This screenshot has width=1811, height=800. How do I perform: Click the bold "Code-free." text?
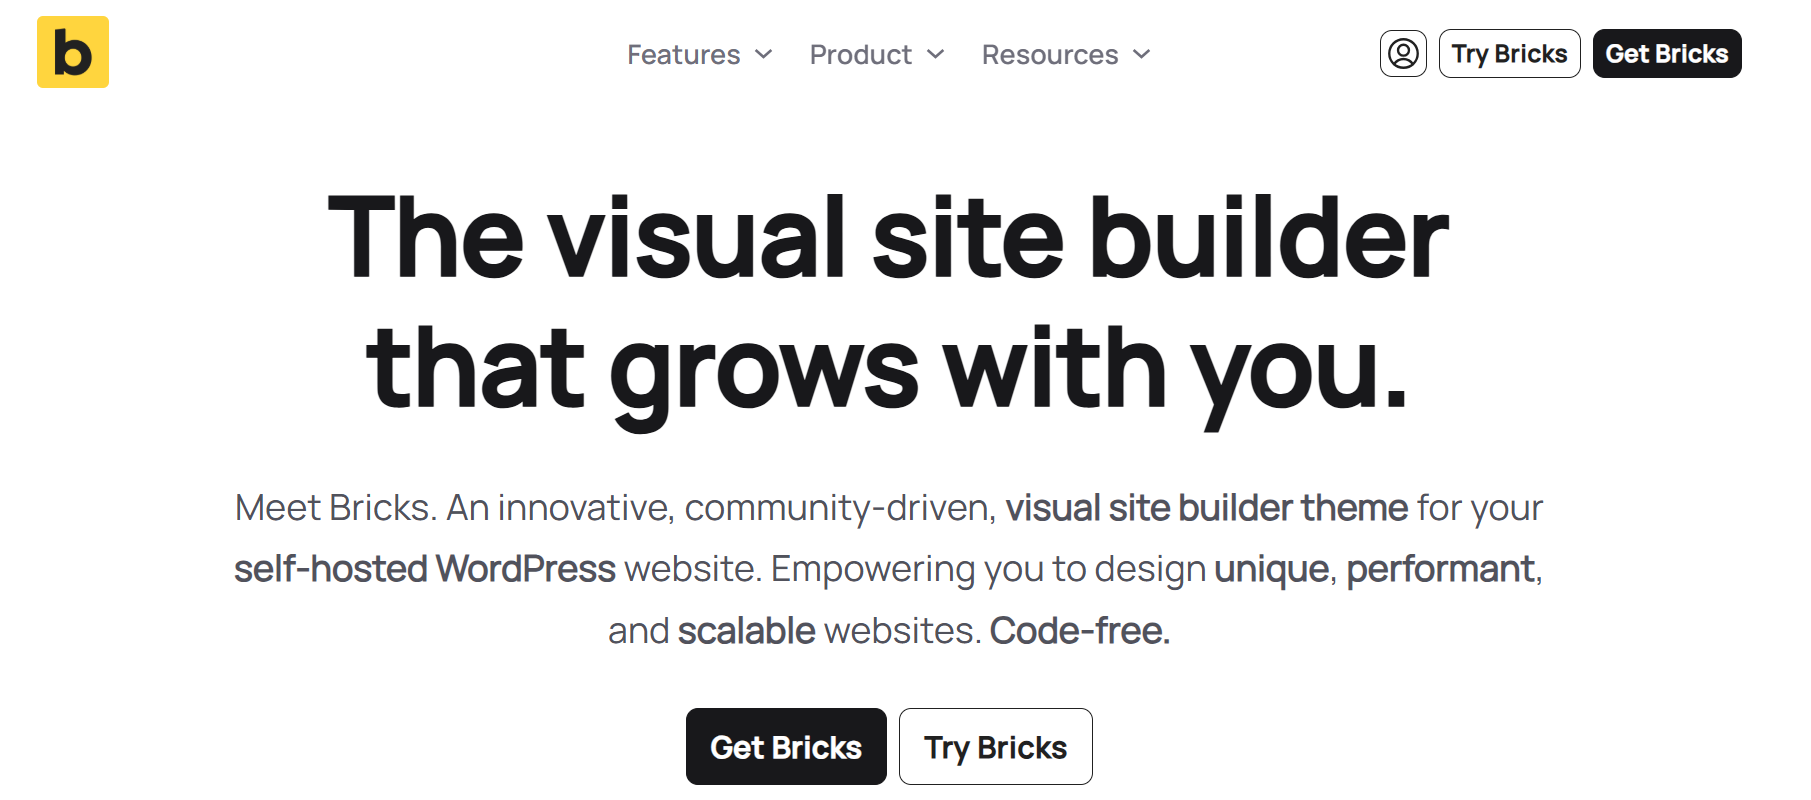point(1079,631)
